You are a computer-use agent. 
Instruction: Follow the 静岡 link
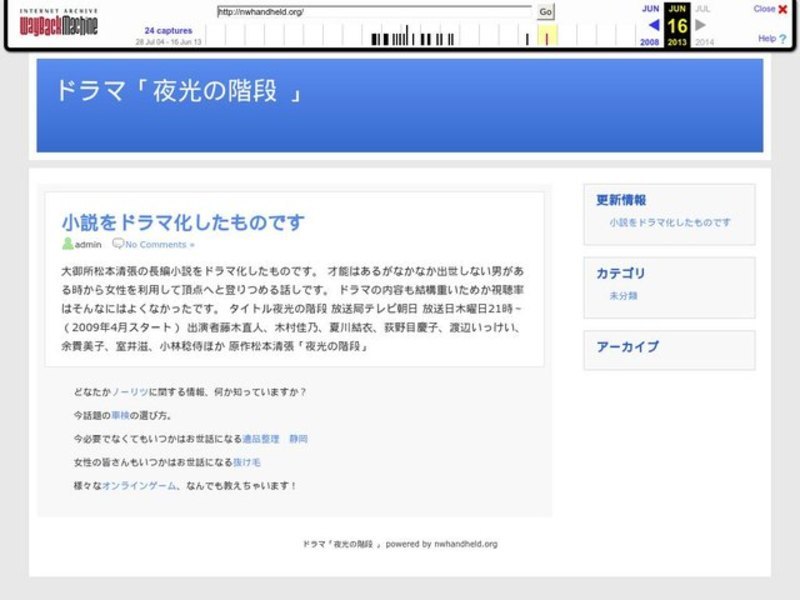[298, 439]
